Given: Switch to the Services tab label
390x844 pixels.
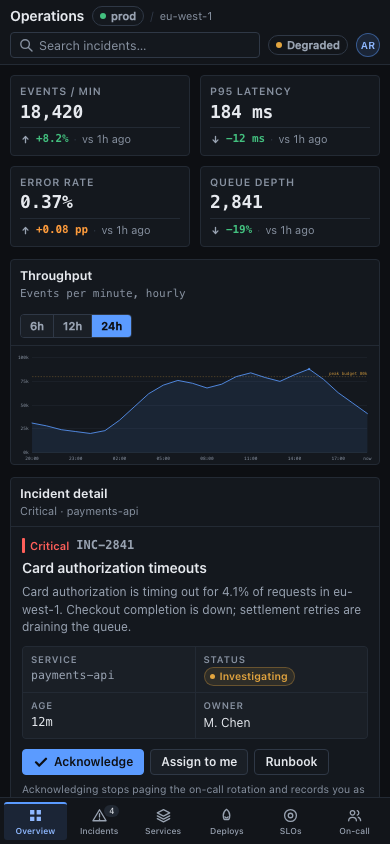Looking at the screenshot, I should (x=163, y=831).
